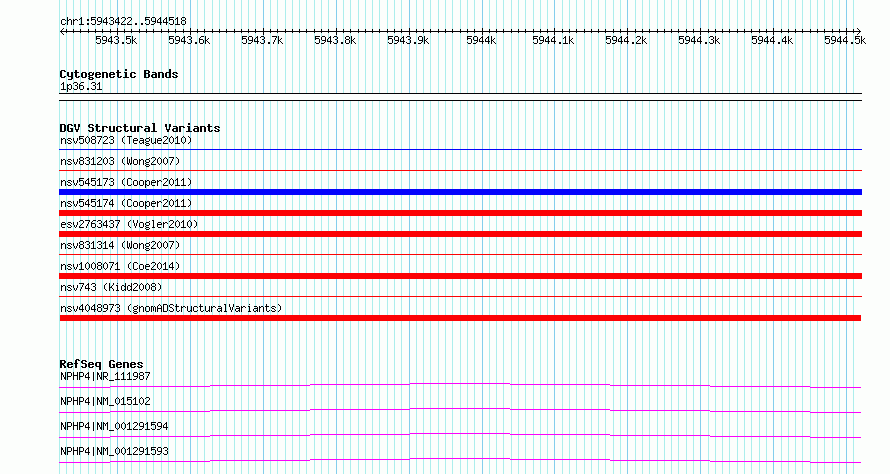Click the 5944.4k ruler tick label
The height and width of the screenshot is (474, 890).
coord(772,40)
